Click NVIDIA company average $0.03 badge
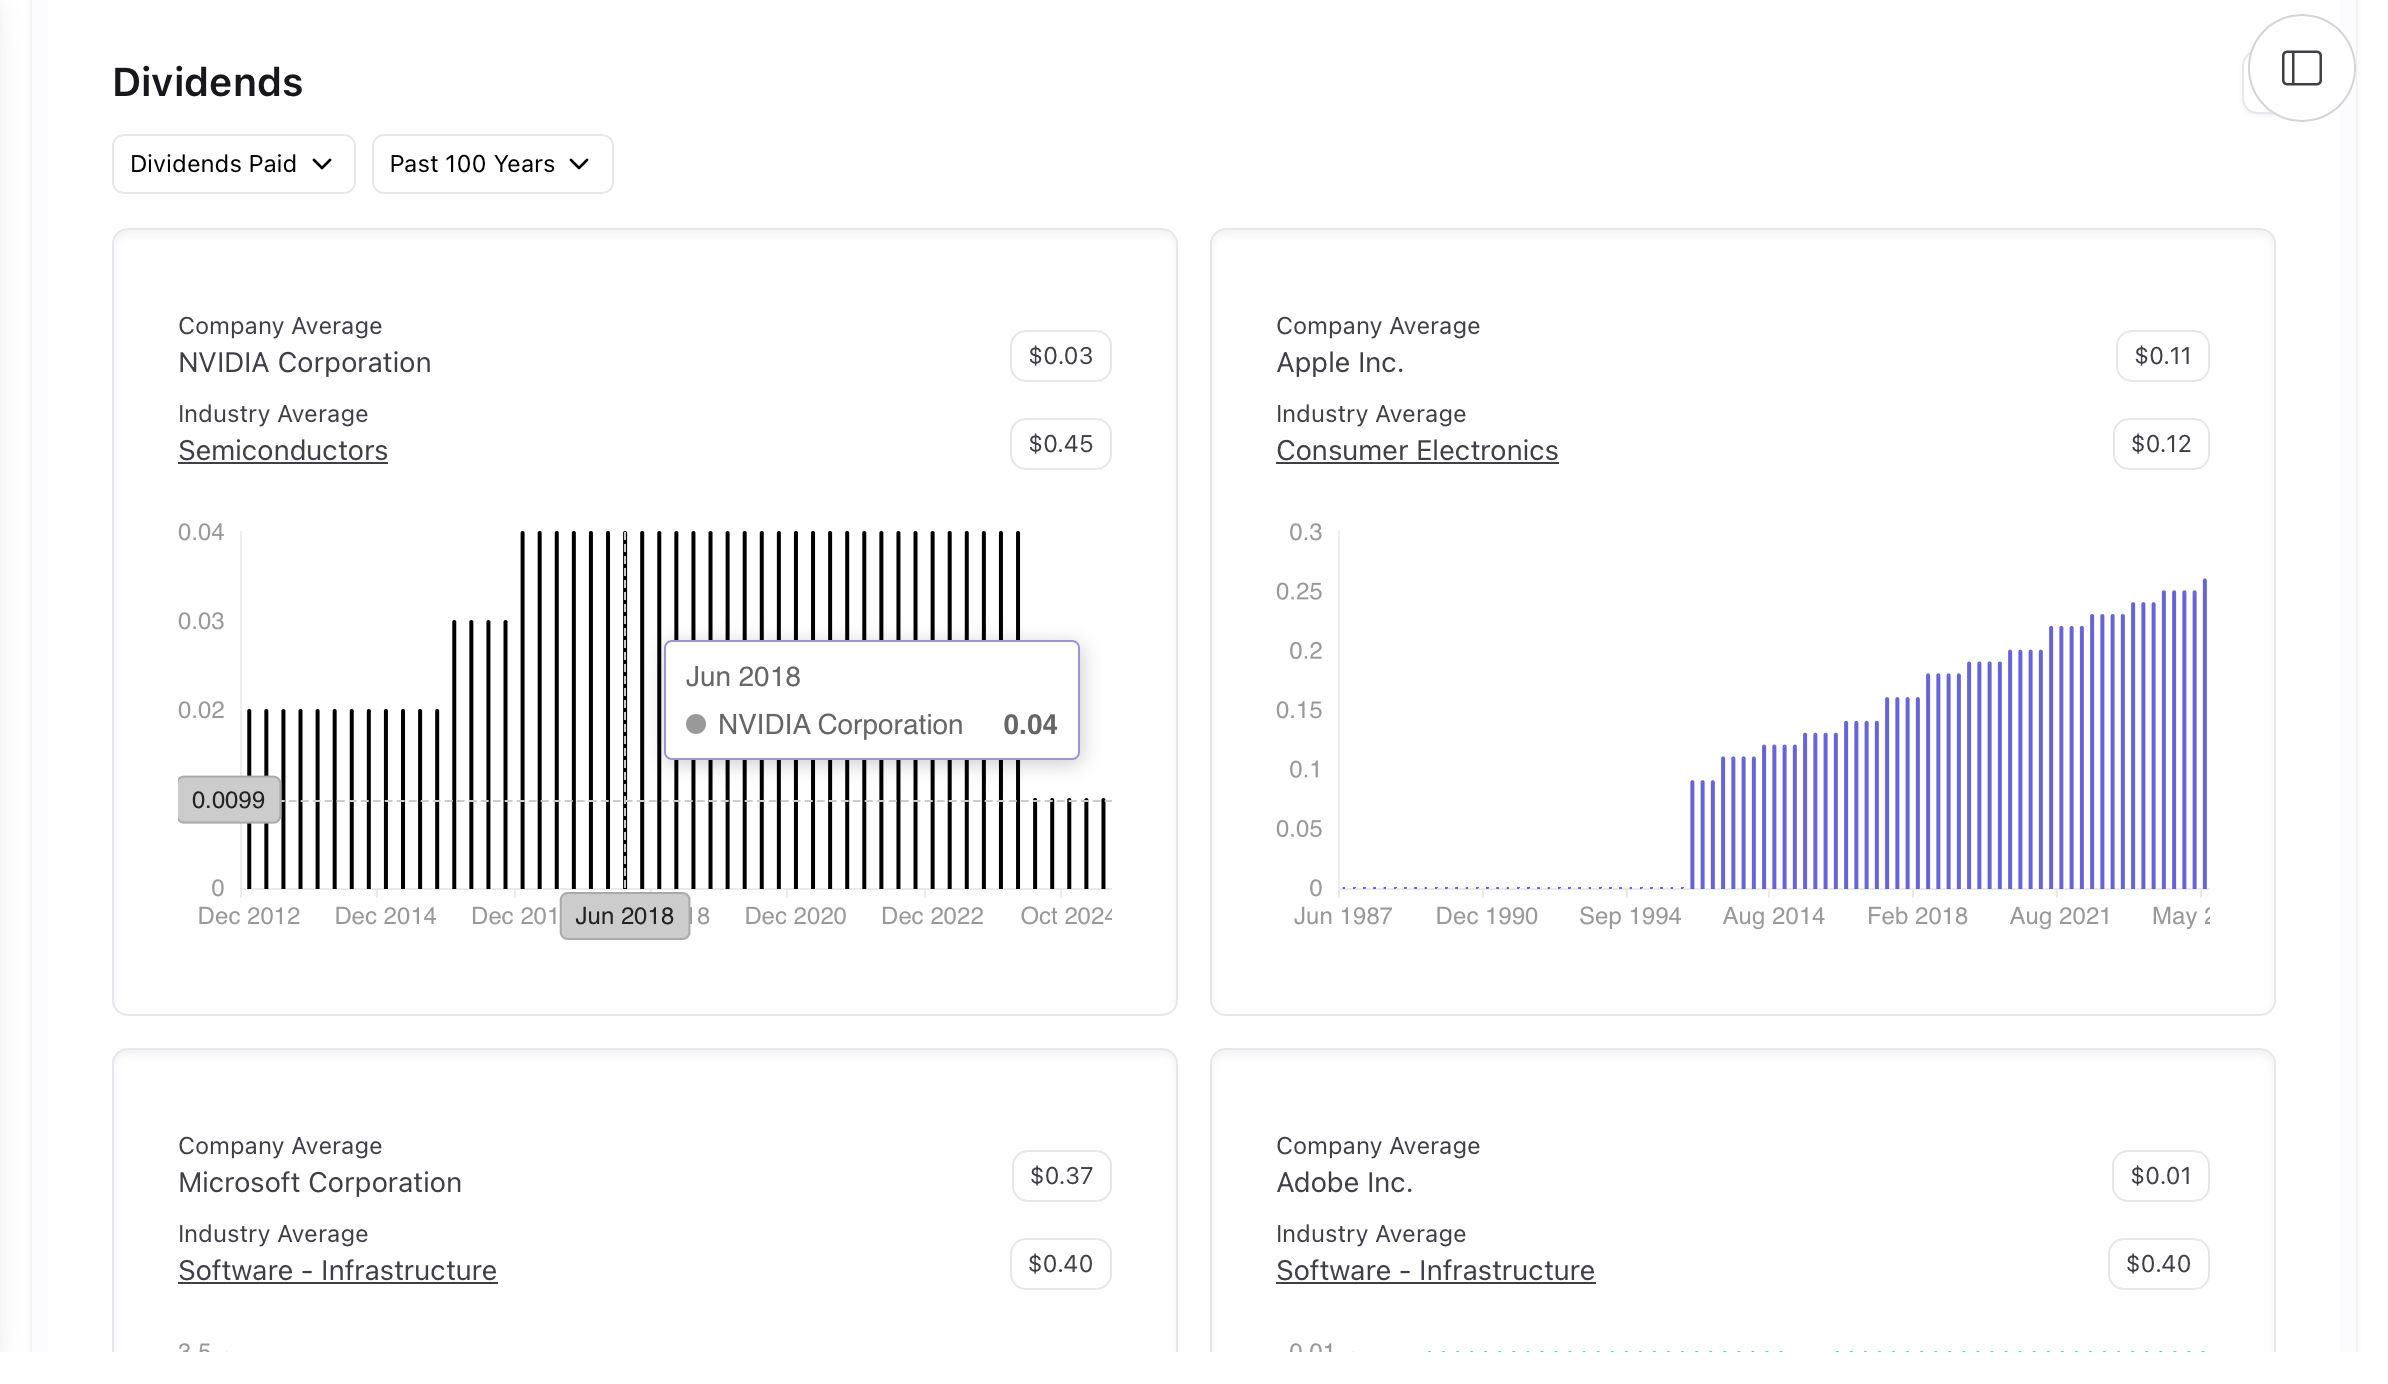Screen dimensions: 2388x1384 point(1060,356)
